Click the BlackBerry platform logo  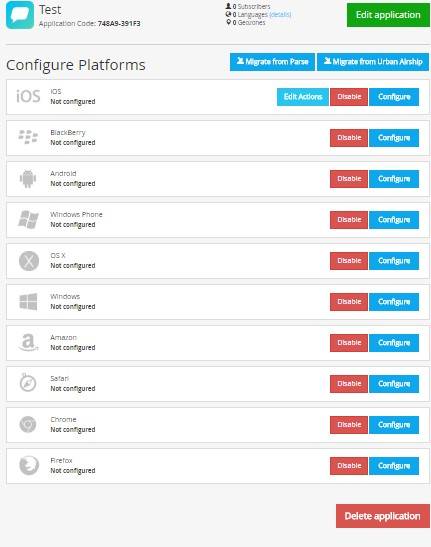coord(28,137)
